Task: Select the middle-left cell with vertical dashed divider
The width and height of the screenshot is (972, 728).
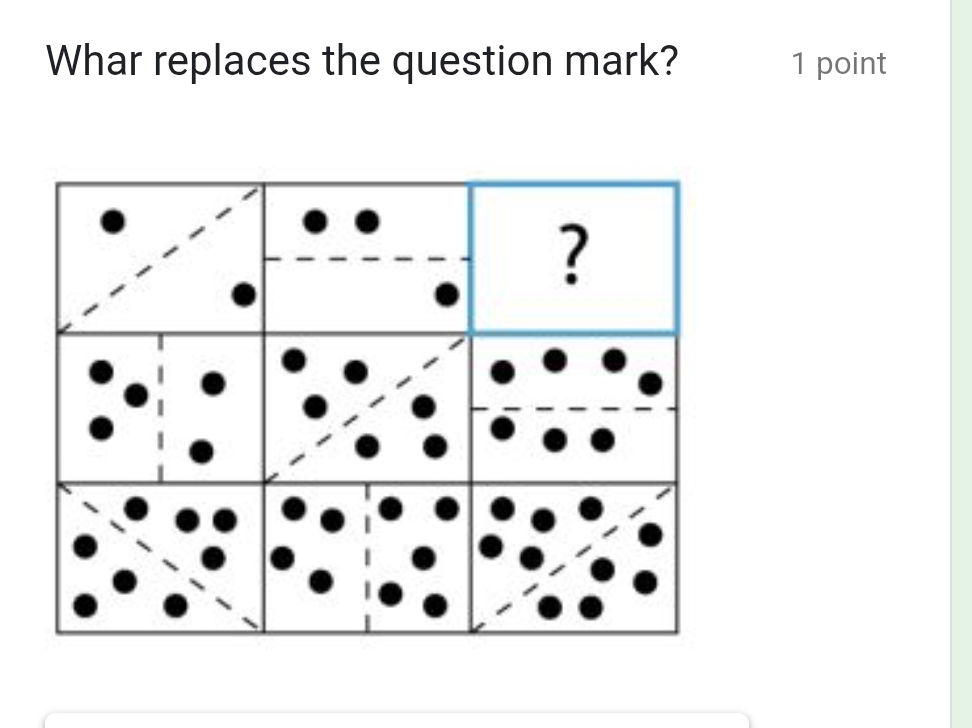Action: tap(160, 407)
